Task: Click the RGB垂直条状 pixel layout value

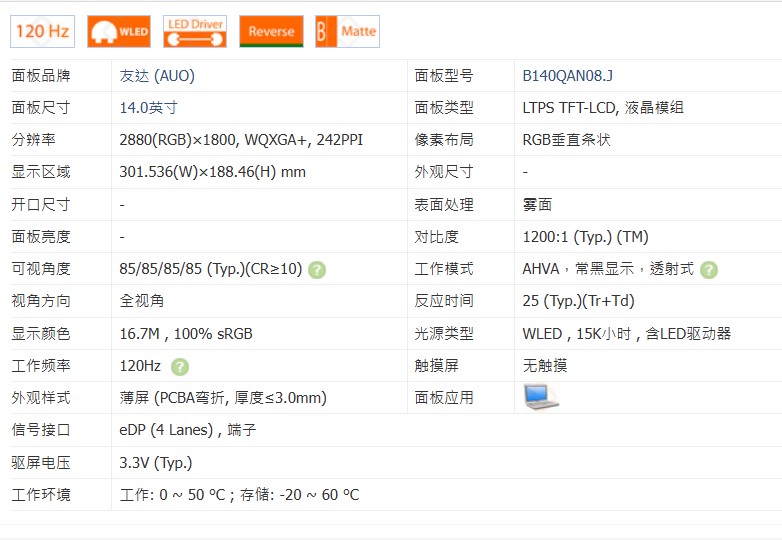Action: point(566,140)
